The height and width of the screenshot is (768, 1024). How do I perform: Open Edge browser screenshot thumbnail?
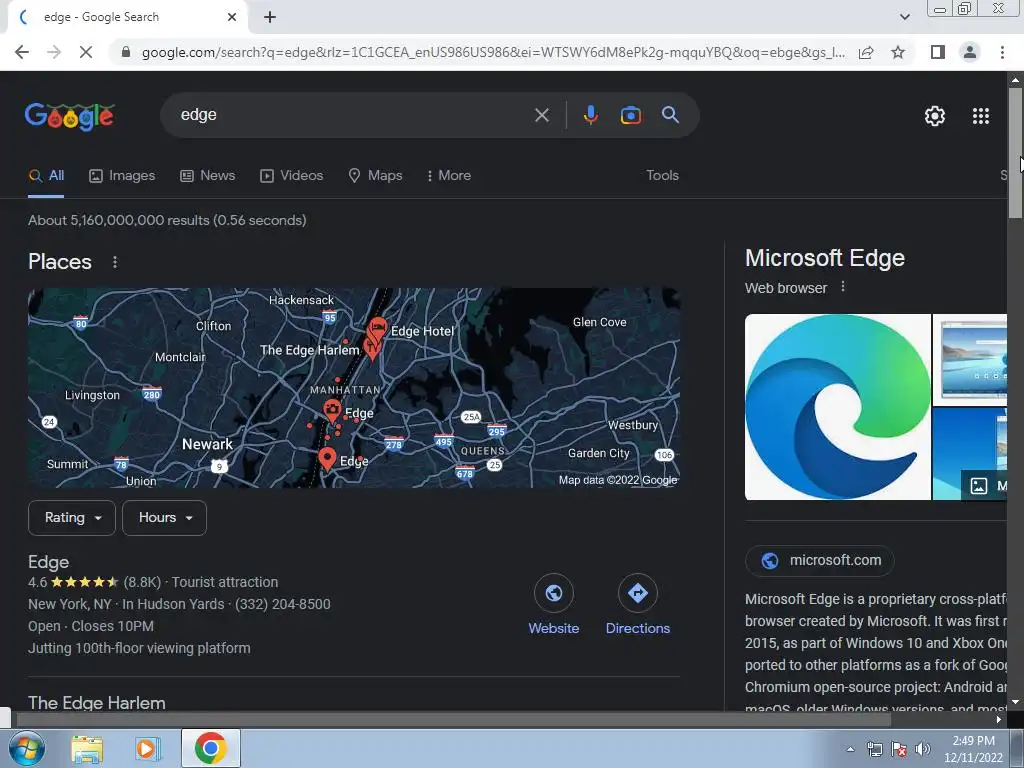click(970, 360)
